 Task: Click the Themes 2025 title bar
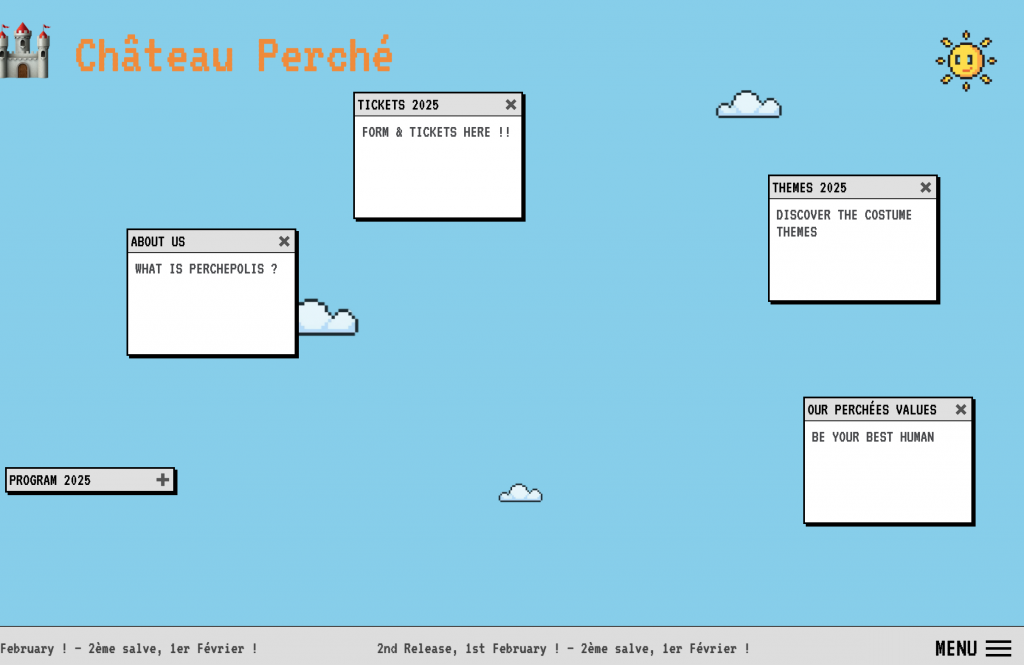(x=830, y=187)
